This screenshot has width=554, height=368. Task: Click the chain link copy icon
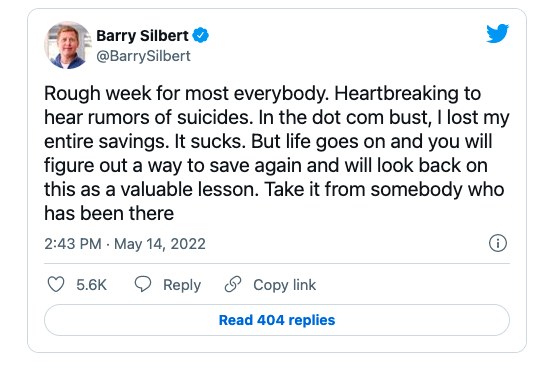[233, 284]
